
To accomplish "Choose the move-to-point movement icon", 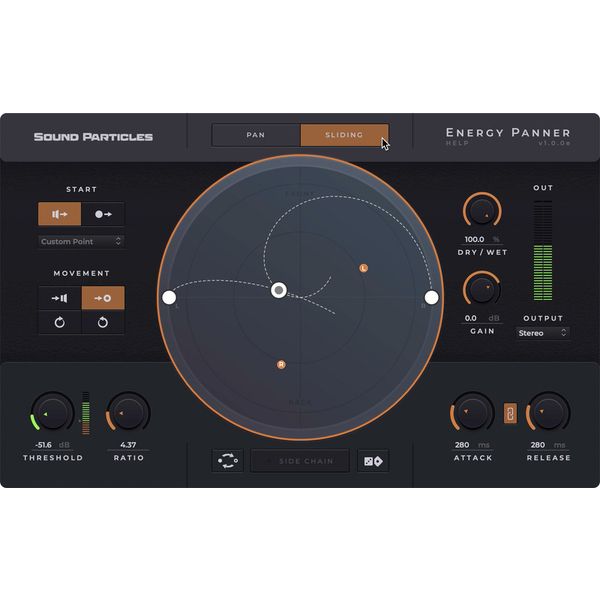I will click(x=103, y=298).
